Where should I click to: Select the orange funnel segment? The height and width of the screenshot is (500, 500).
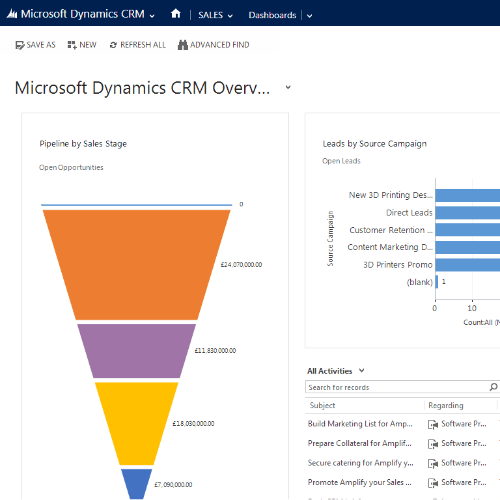pos(137,265)
